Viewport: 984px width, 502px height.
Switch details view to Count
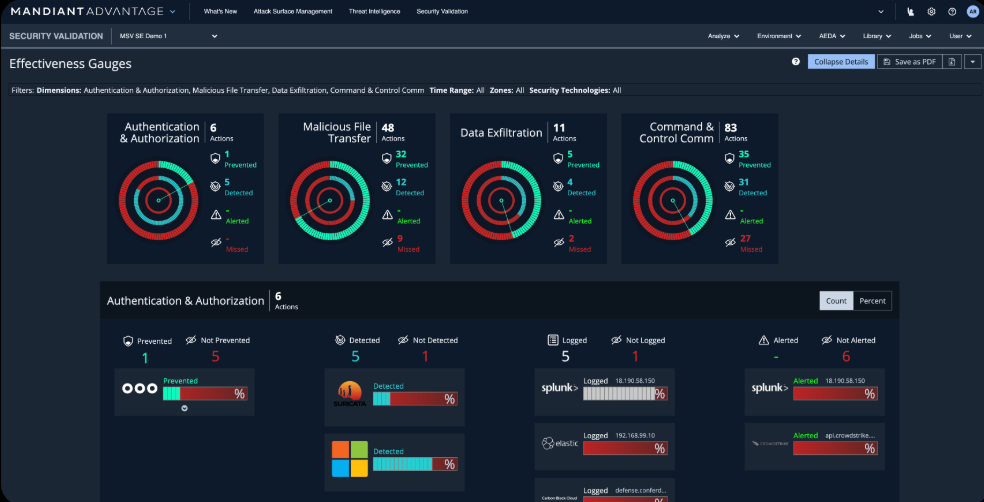click(x=836, y=301)
